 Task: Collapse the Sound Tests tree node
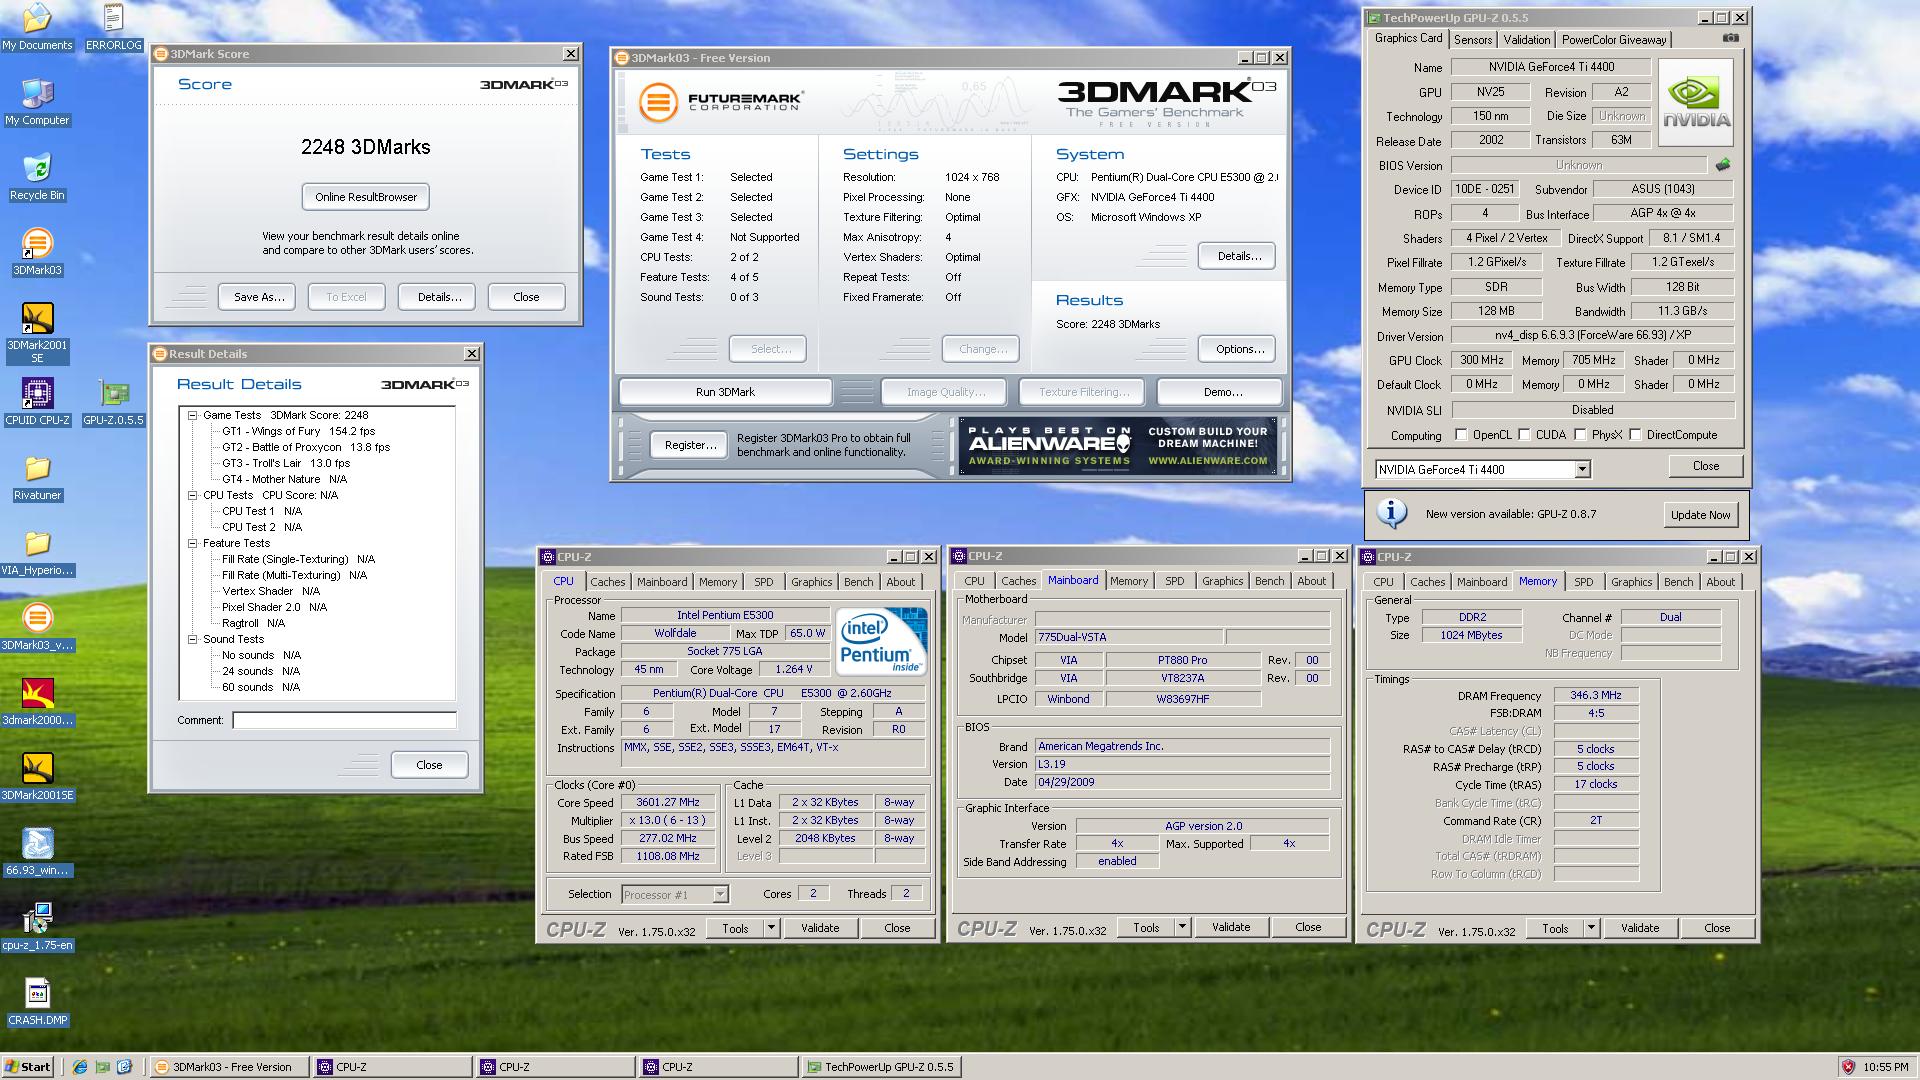coord(193,639)
